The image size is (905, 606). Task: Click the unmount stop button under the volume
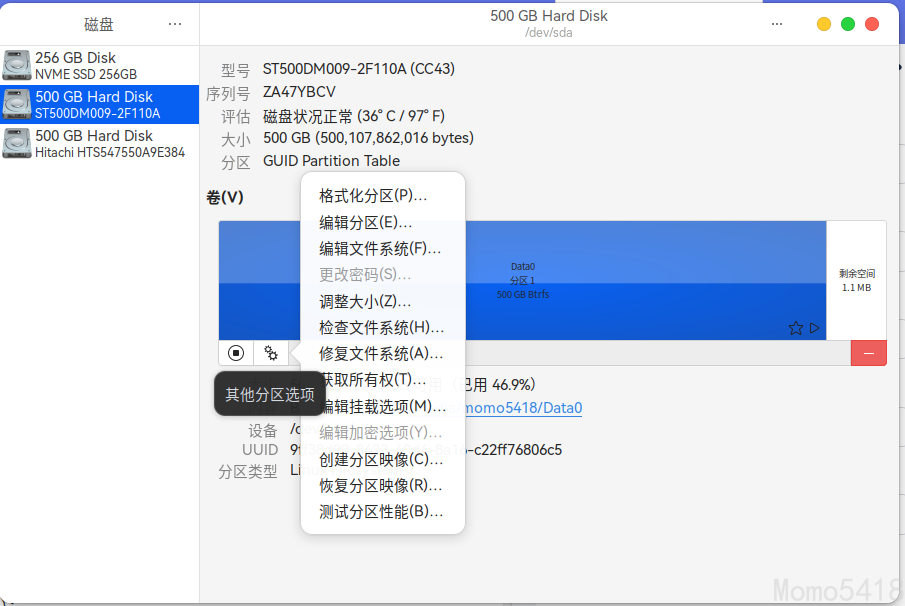(236, 353)
